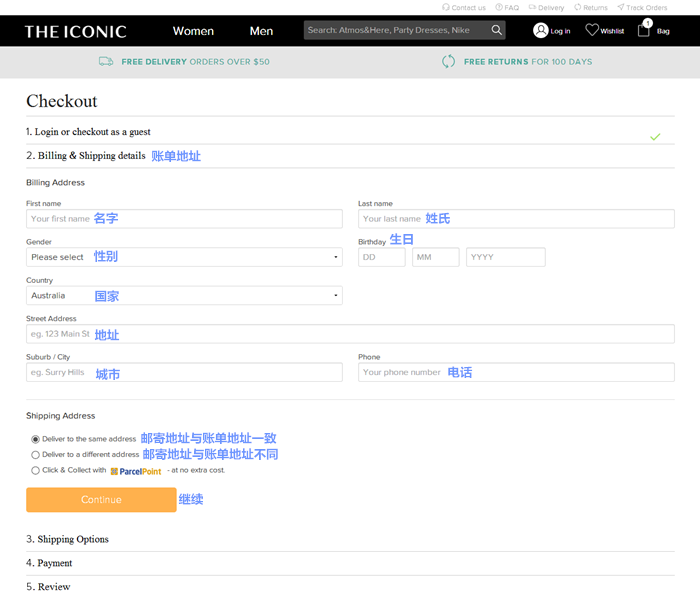Screen dimensions: 700x594
Task: Click in the First name field
Action: [184, 219]
